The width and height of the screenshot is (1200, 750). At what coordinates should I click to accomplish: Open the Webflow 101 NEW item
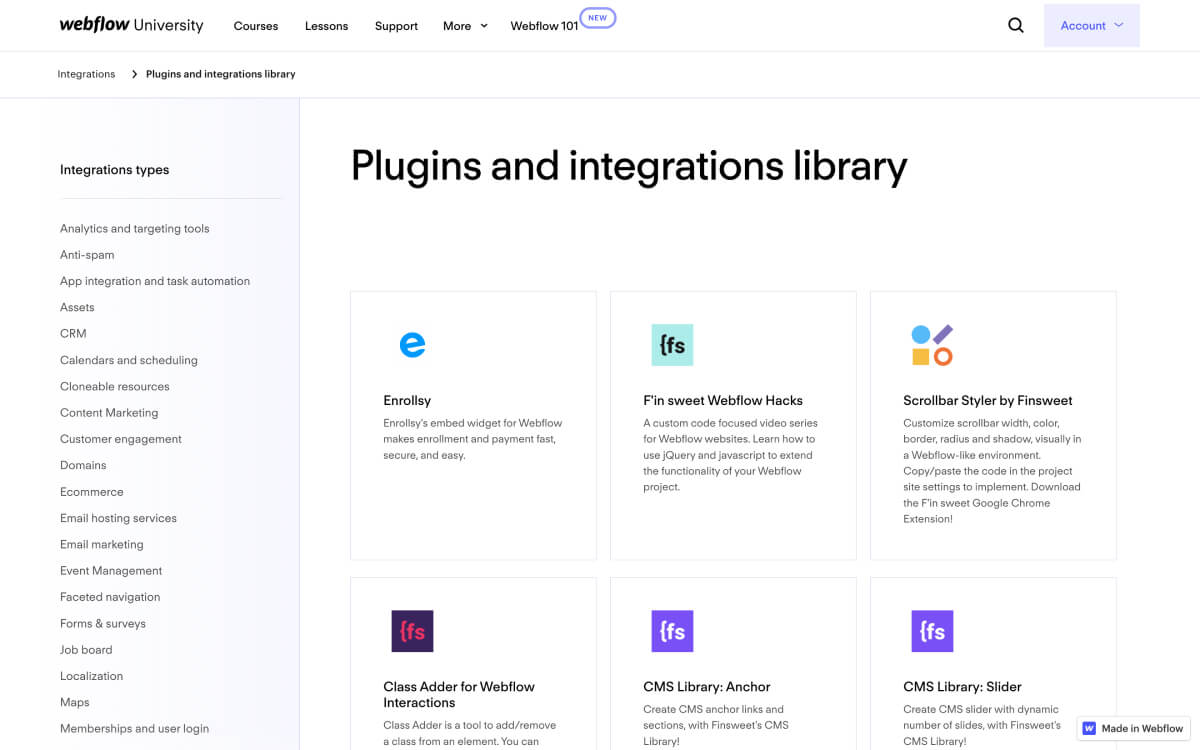[x=543, y=27]
